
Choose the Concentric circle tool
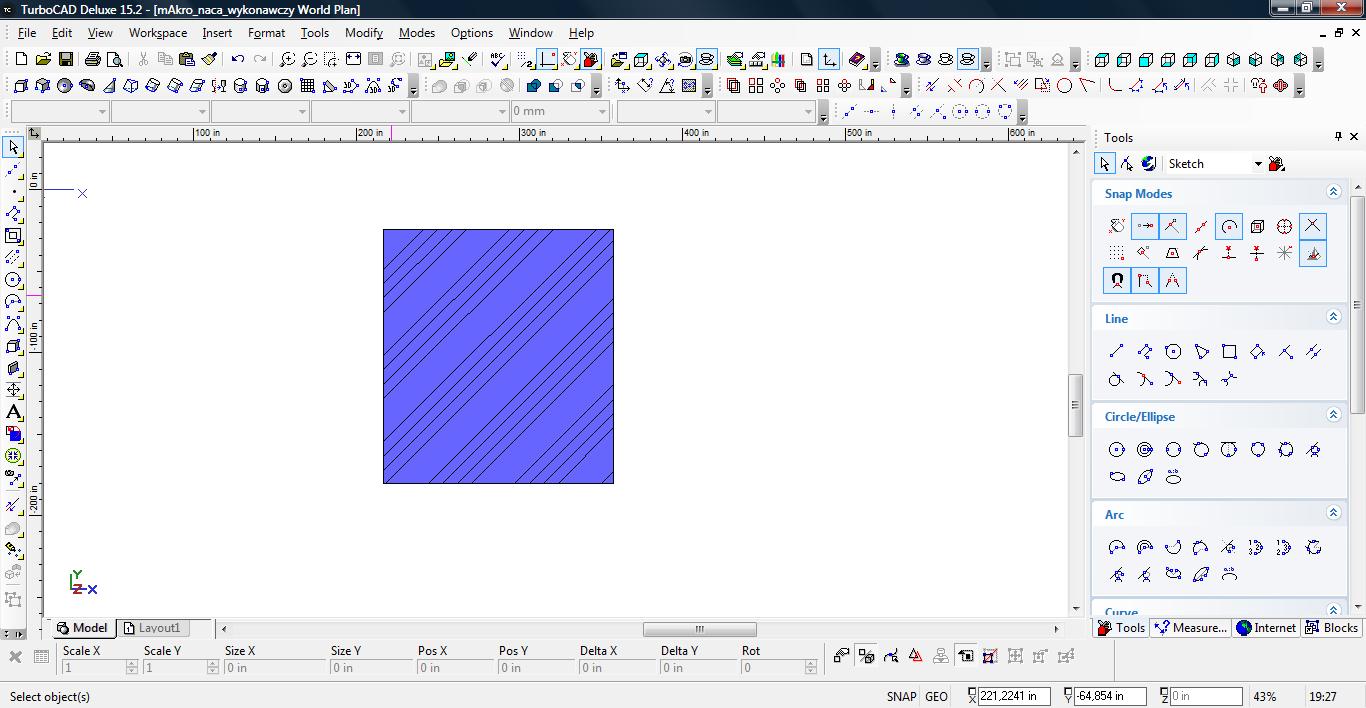coord(1145,449)
